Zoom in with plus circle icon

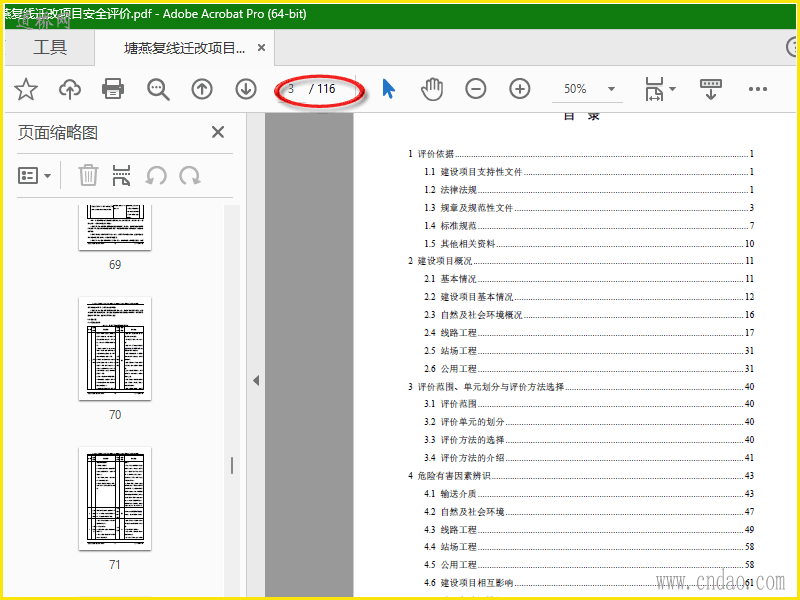(x=519, y=89)
